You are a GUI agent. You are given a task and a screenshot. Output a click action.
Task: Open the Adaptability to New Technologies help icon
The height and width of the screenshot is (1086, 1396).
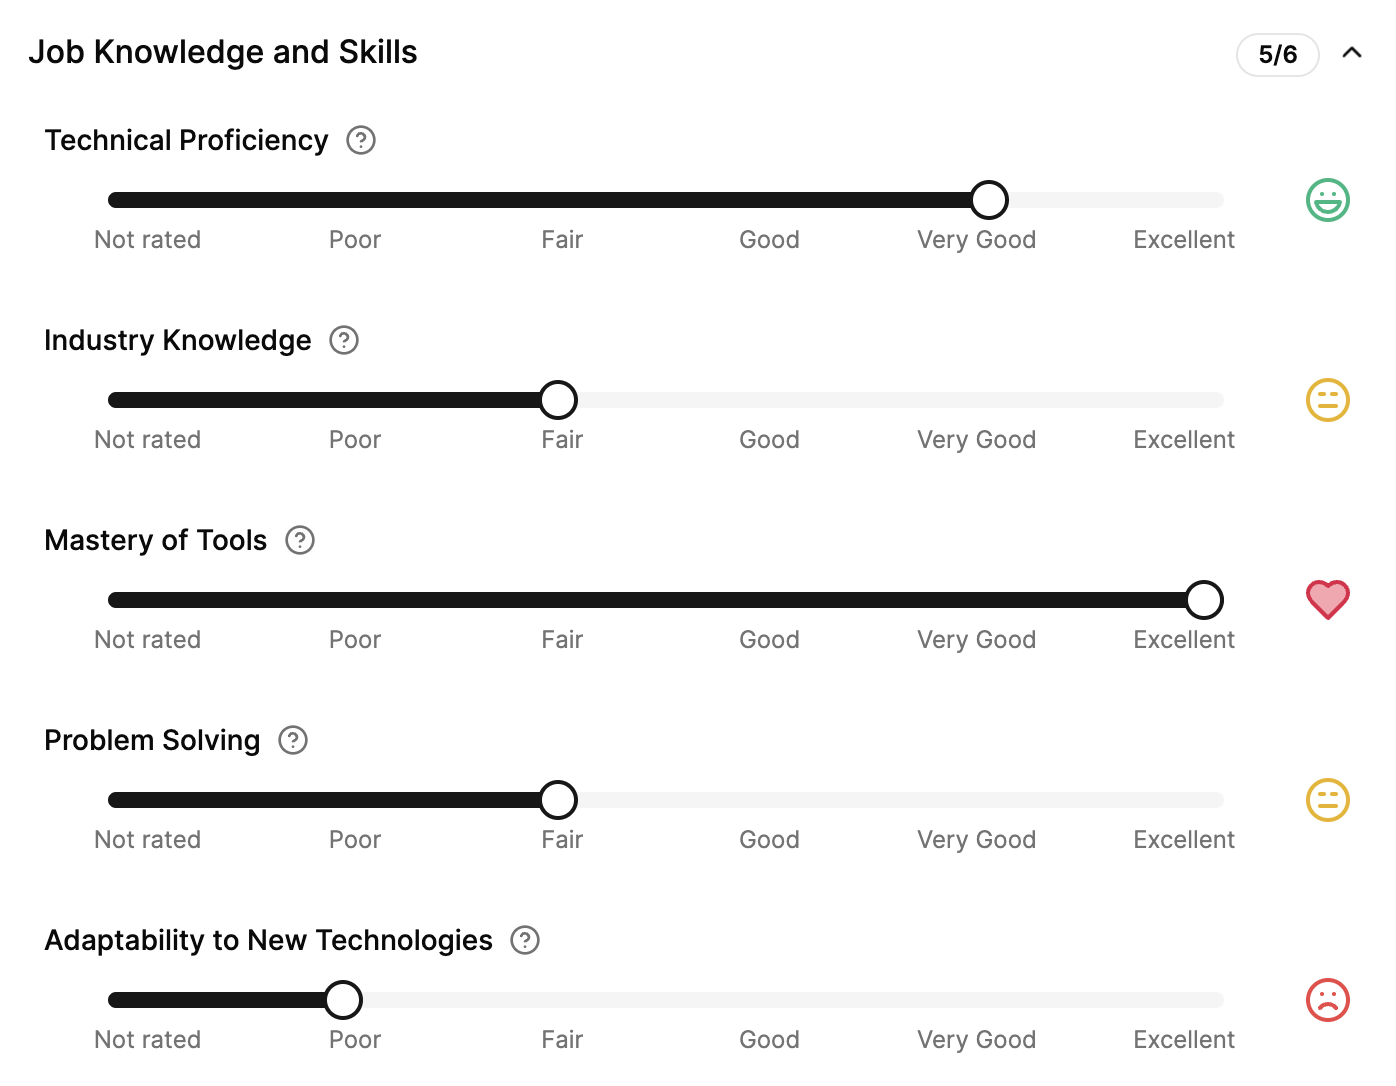coord(525,940)
